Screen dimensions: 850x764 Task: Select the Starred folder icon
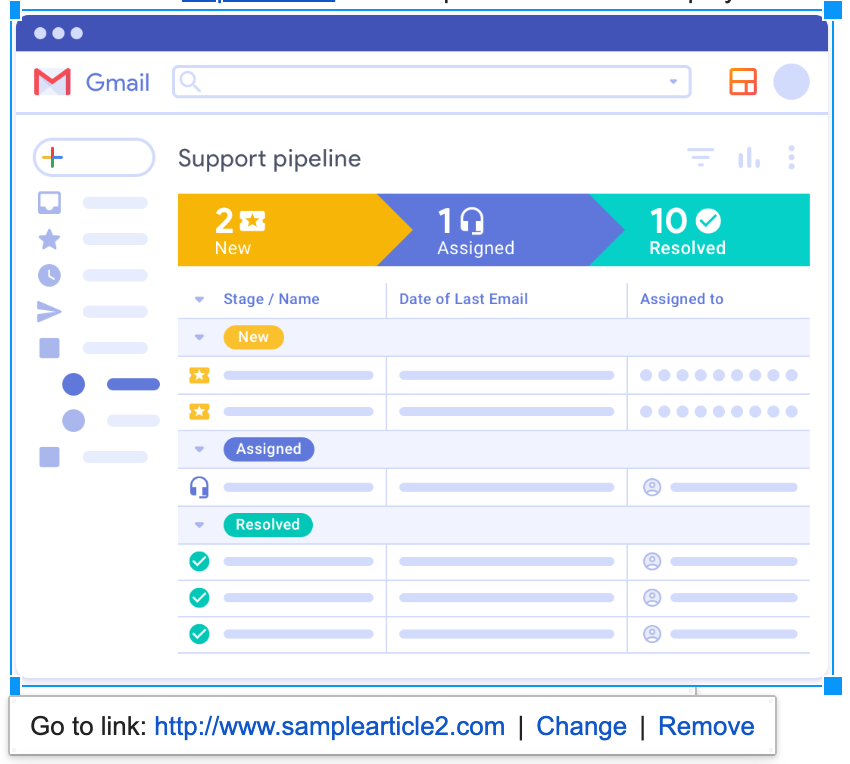tap(49, 239)
